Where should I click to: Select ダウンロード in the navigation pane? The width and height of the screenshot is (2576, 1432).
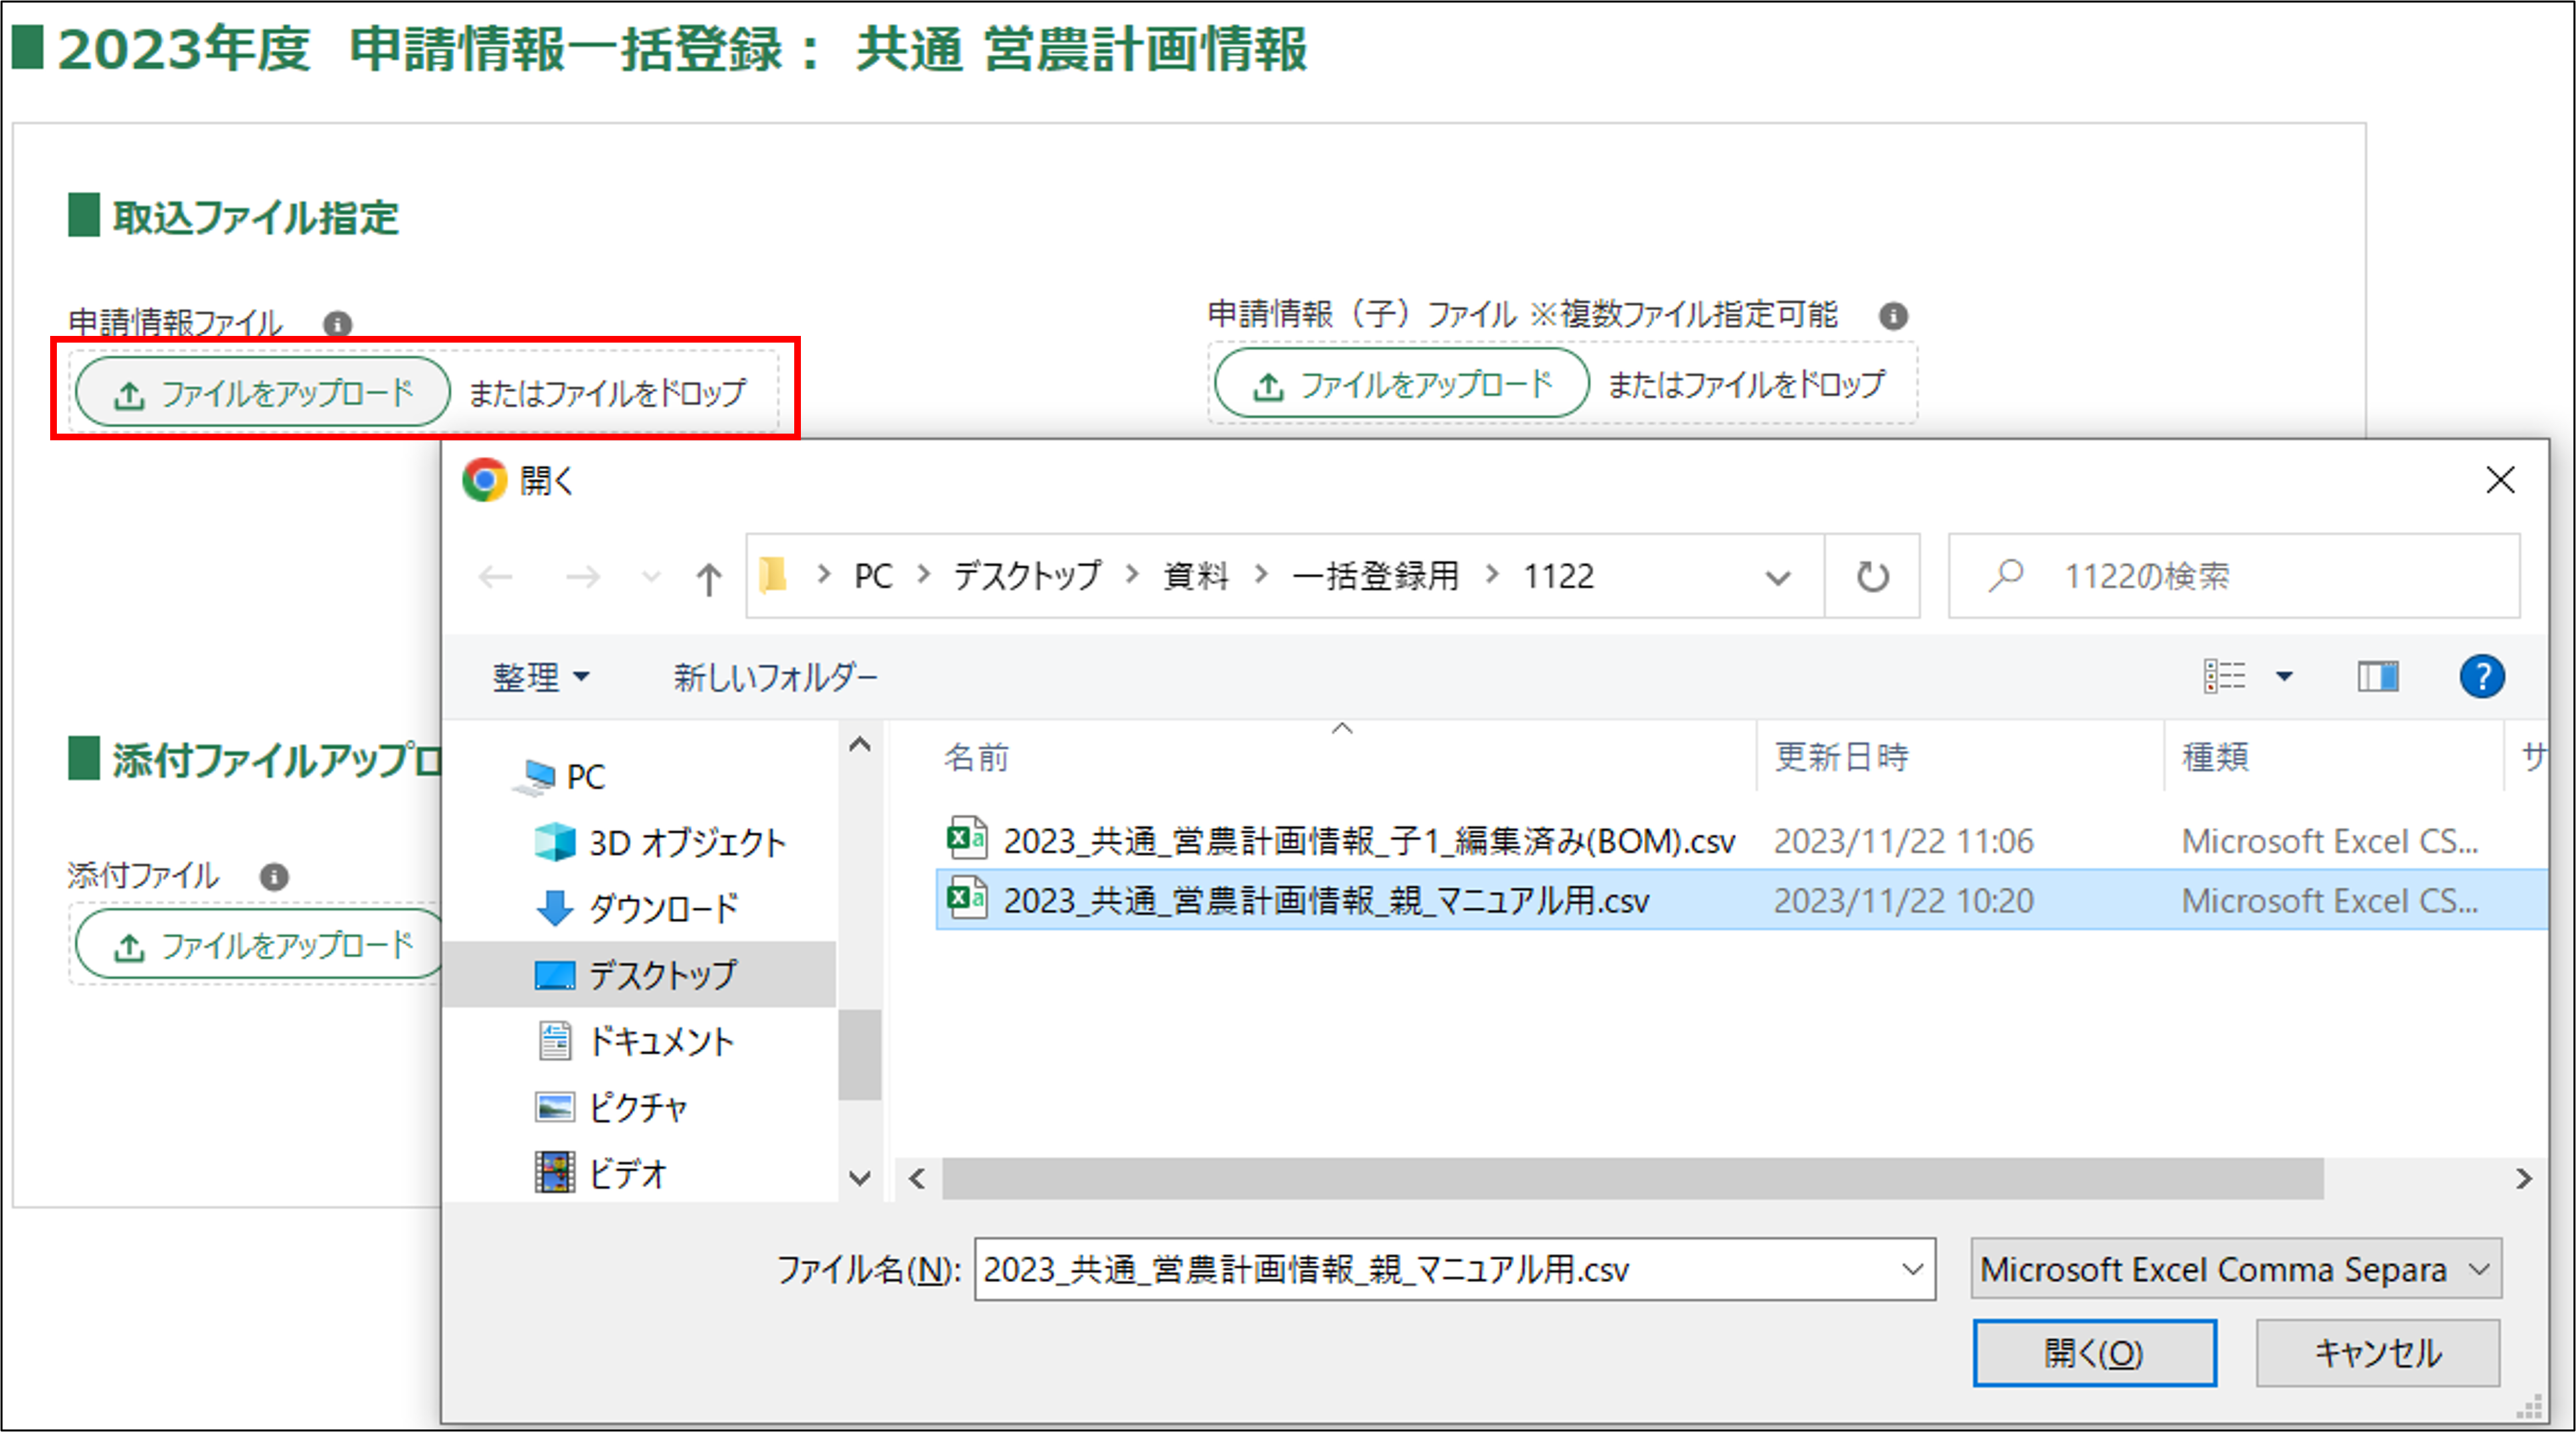pos(662,908)
